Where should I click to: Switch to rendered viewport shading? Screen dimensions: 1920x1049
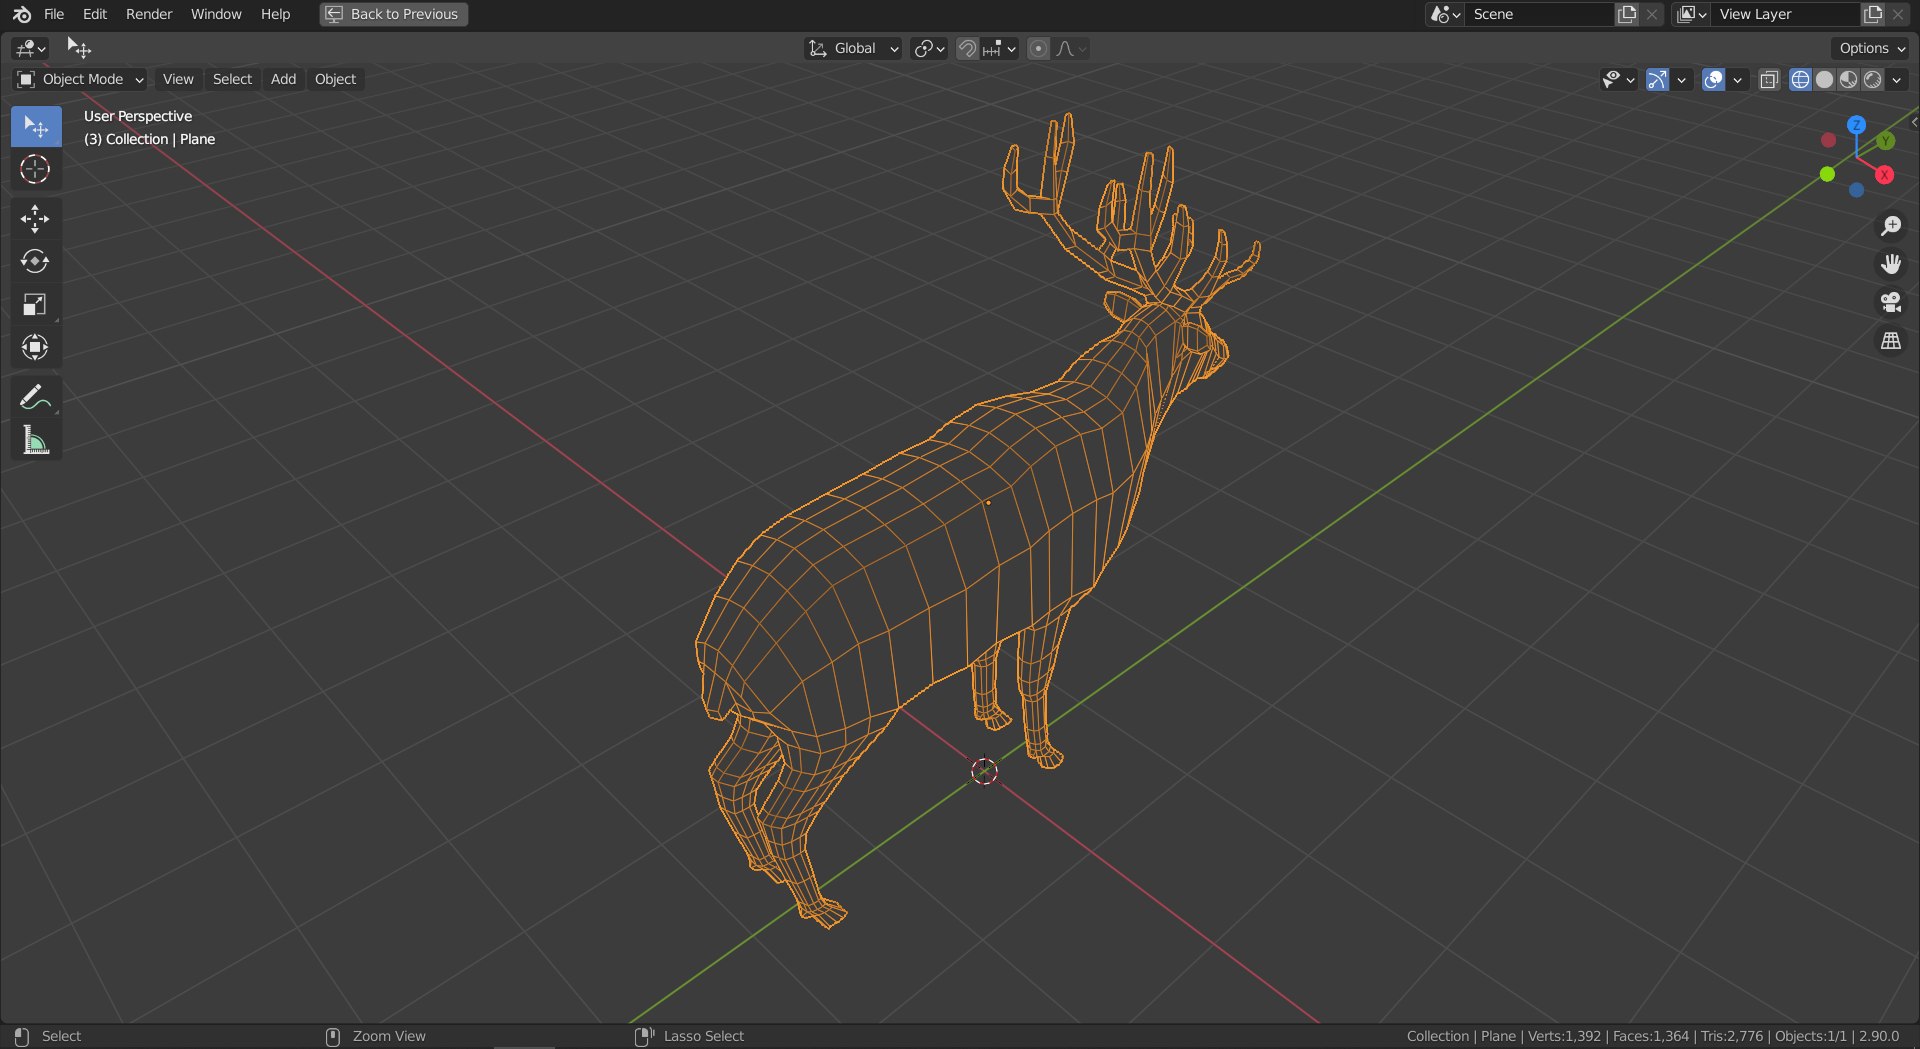pos(1872,79)
